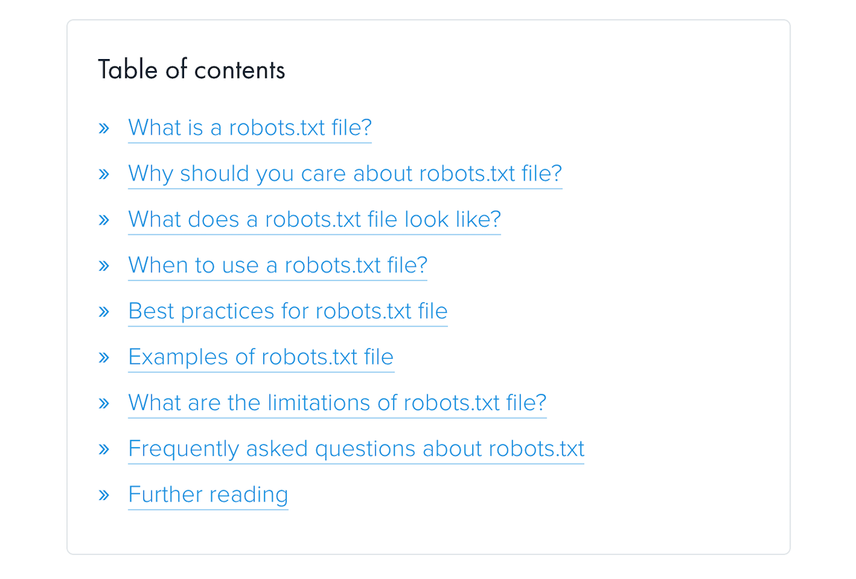856x579 pixels.
Task: Click the chevron bullet beside 'What is a robots.txt file?'
Action: [x=104, y=129]
